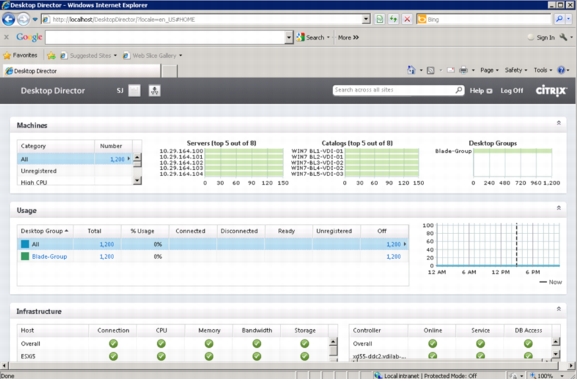This screenshot has height=381, width=578.
Task: Click magnifier icon in Desktop Director search
Action: [x=459, y=90]
